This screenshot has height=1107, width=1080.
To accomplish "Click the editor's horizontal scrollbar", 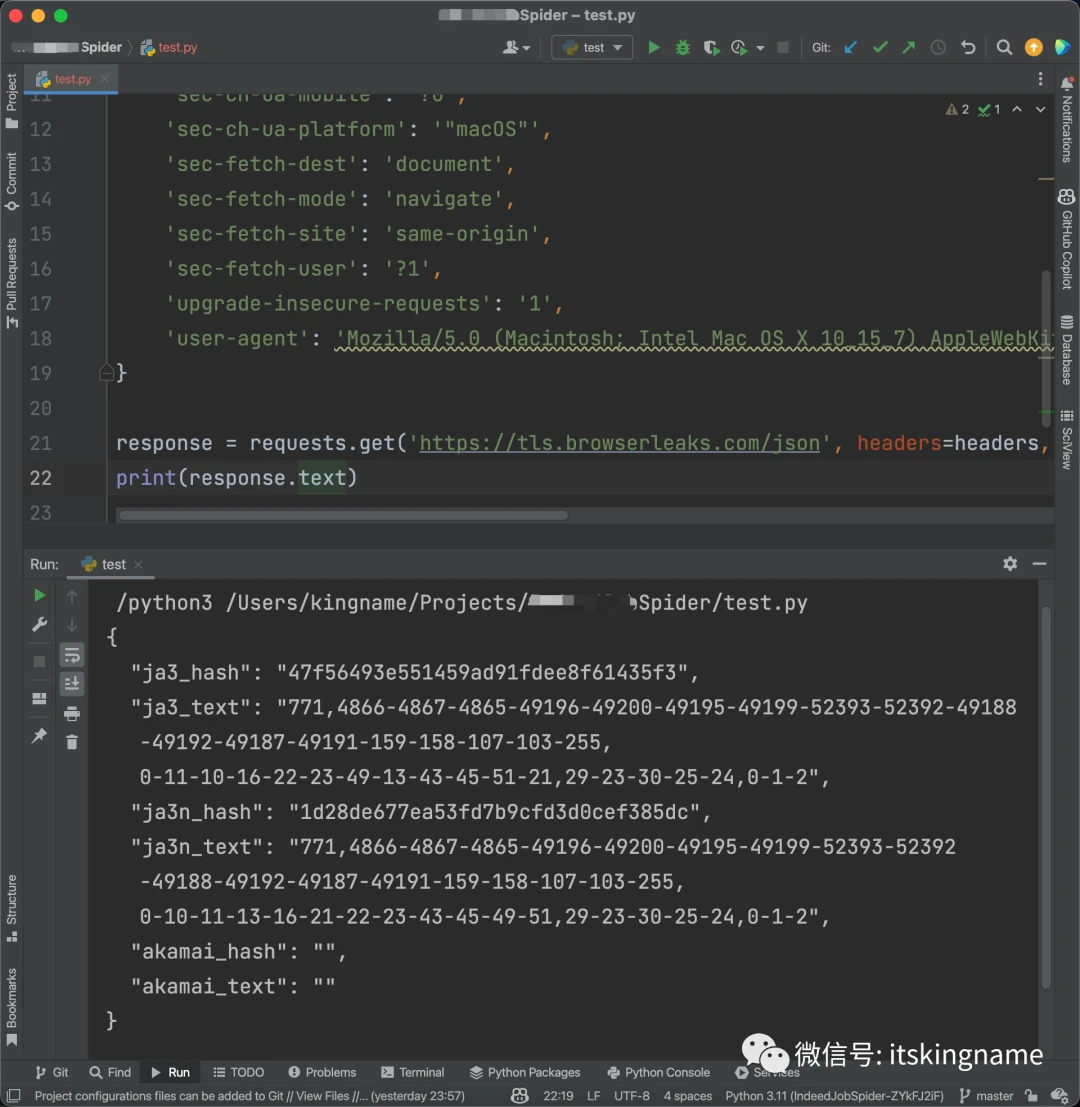I will [x=343, y=515].
